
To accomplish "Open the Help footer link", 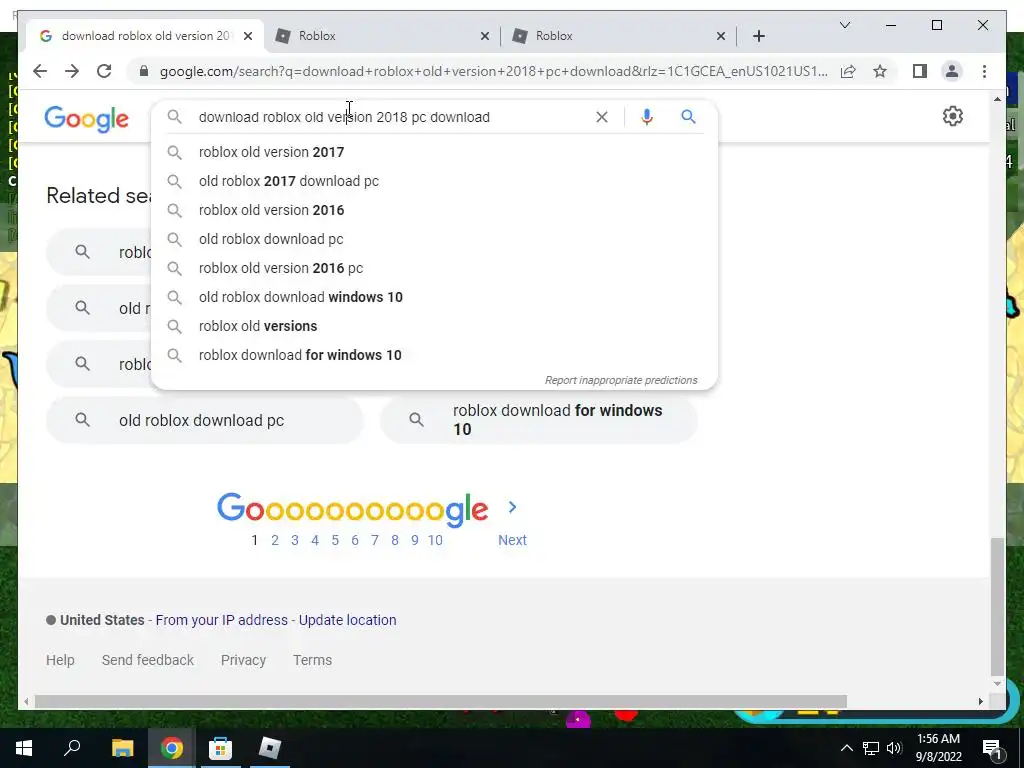I will pos(60,660).
